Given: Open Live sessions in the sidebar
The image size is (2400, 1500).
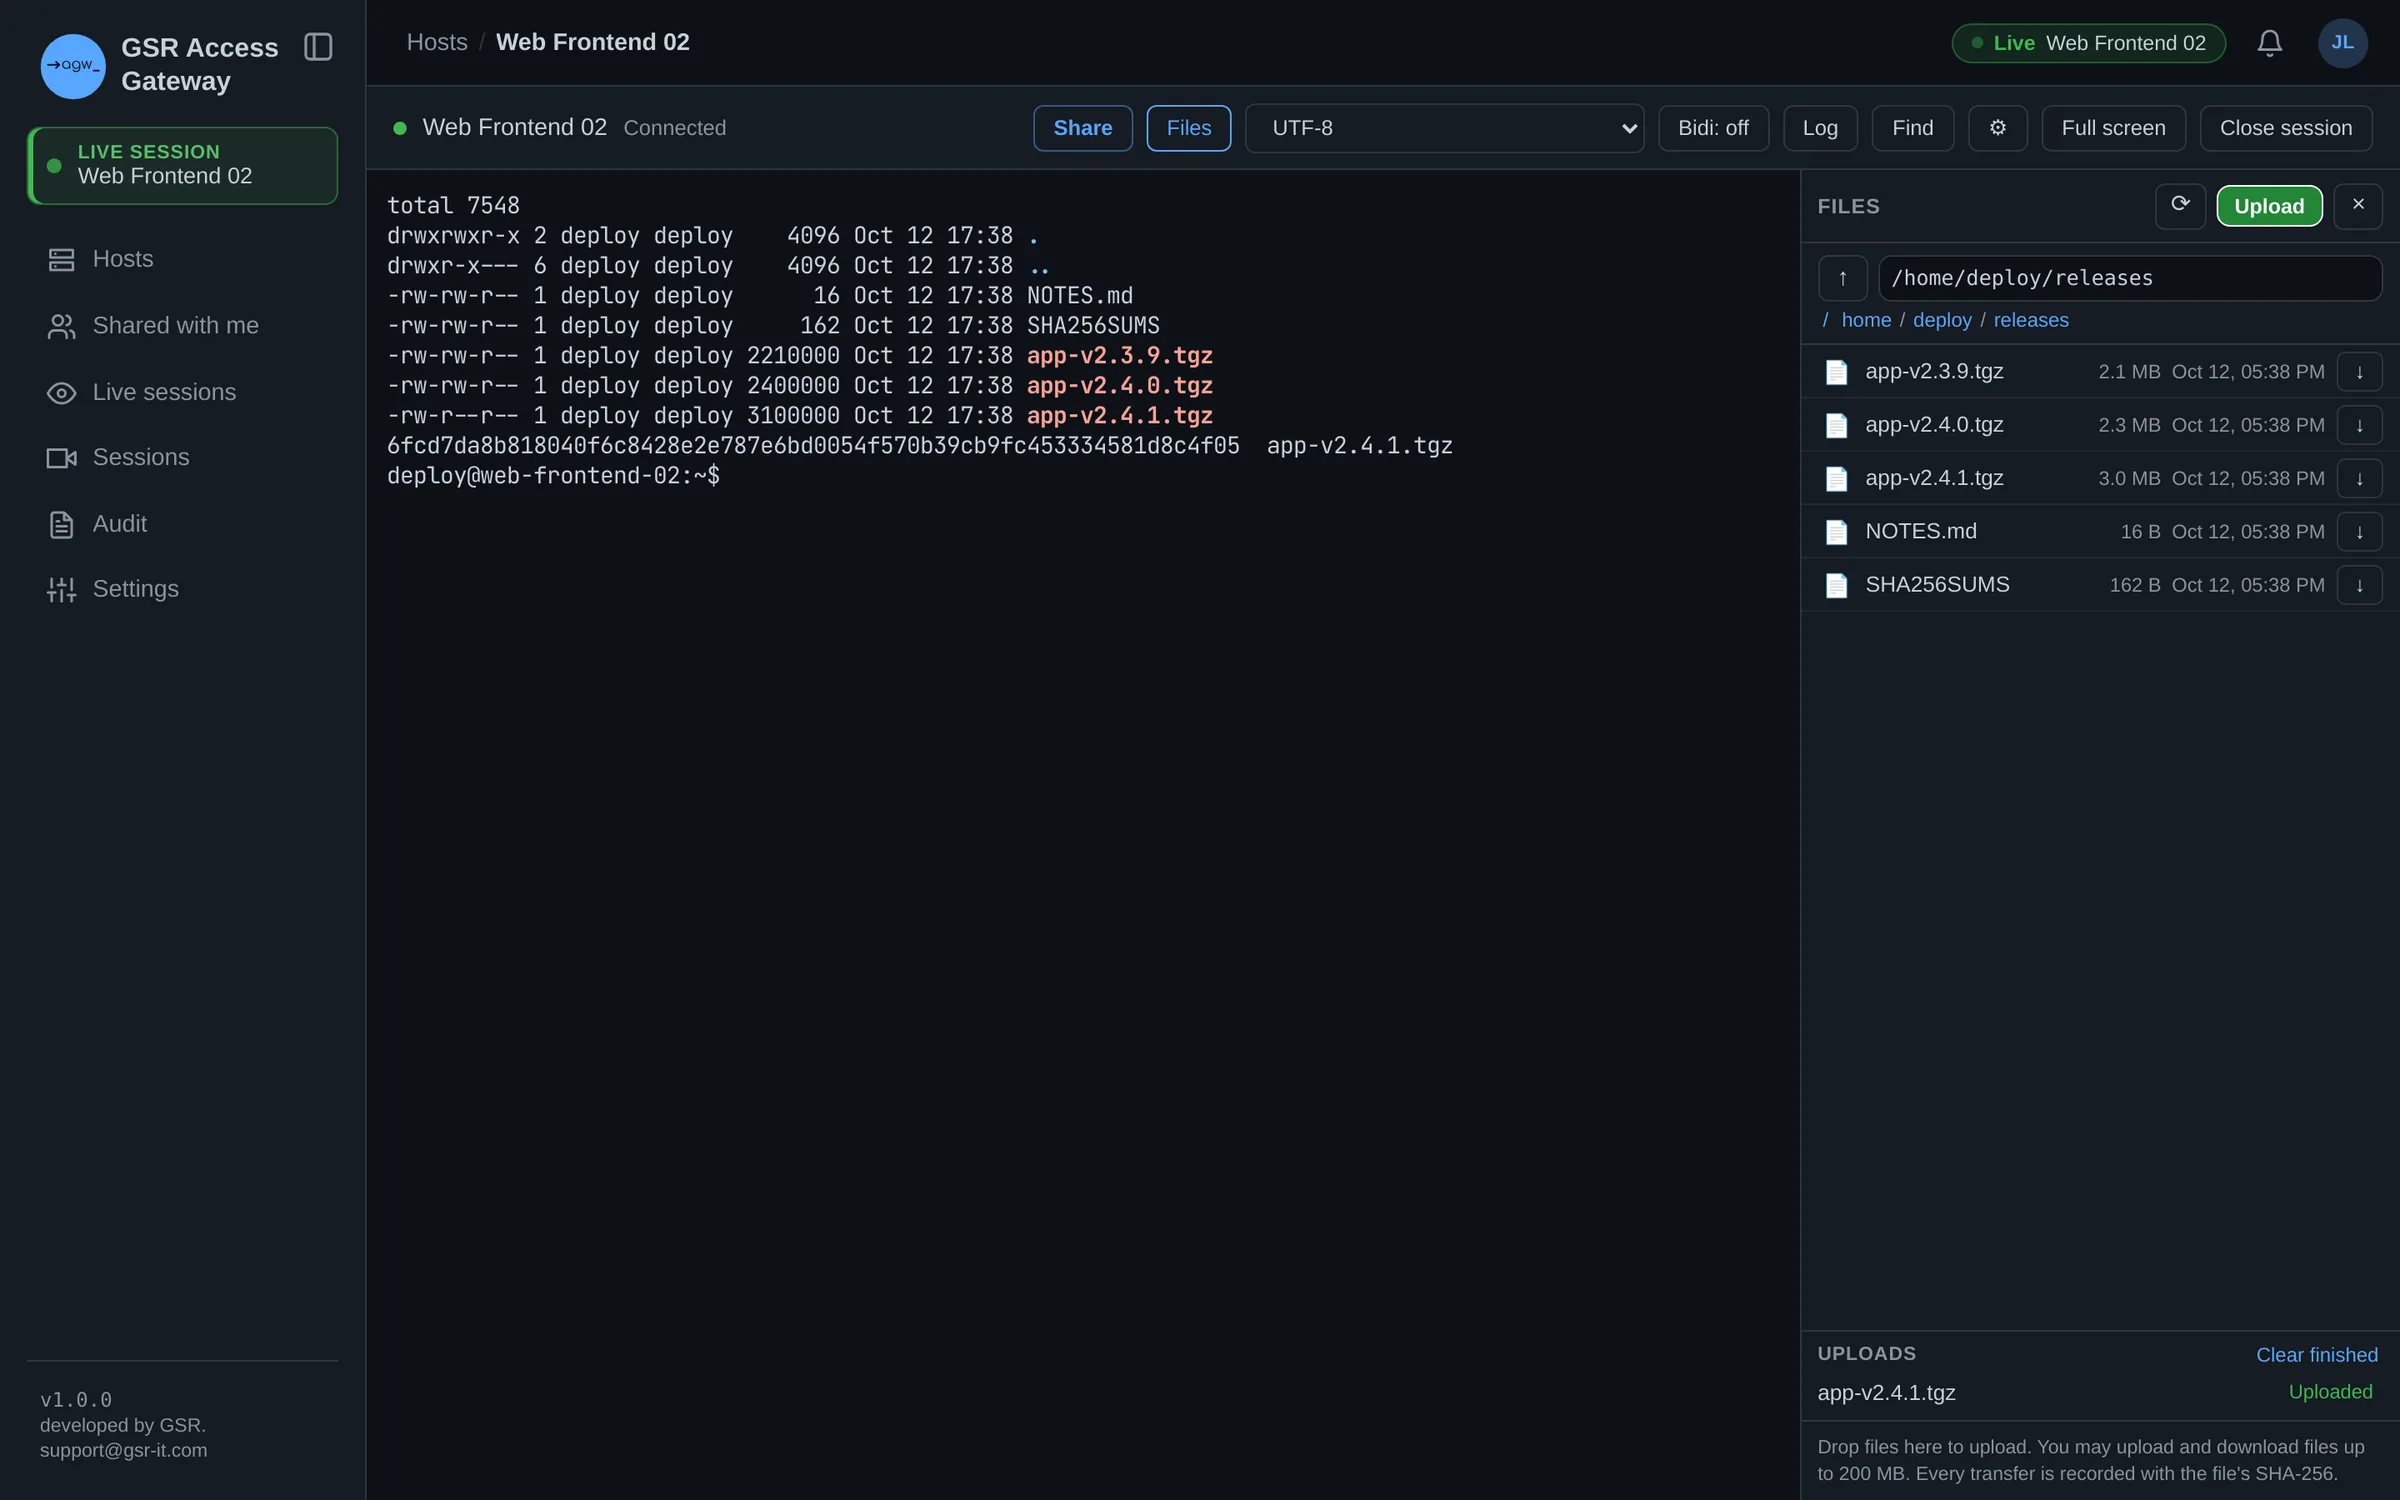Looking at the screenshot, I should pyautogui.click(x=182, y=392).
